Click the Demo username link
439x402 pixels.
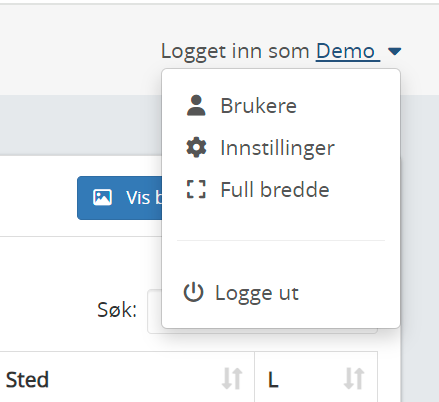point(348,51)
